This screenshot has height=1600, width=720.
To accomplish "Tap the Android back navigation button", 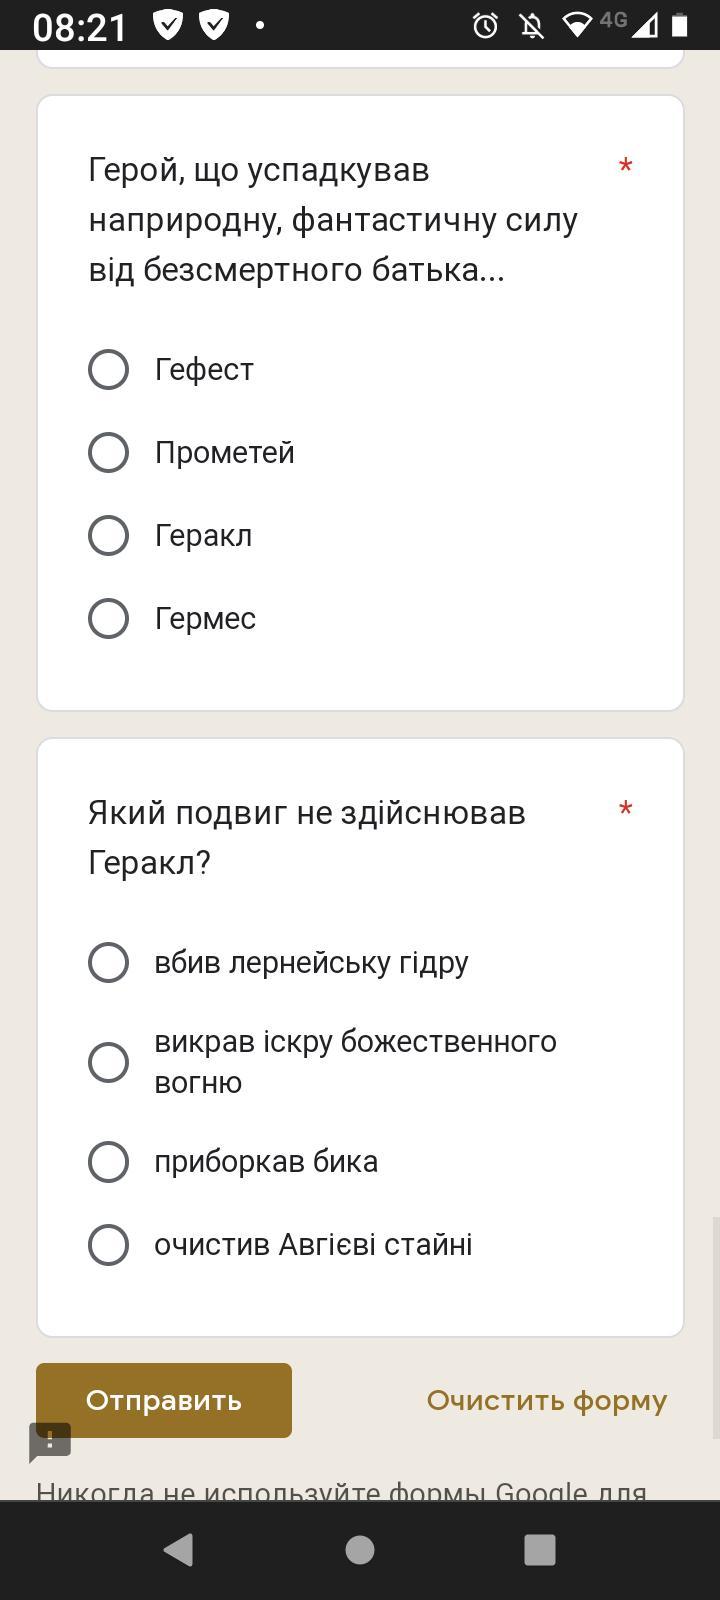I will point(178,1550).
